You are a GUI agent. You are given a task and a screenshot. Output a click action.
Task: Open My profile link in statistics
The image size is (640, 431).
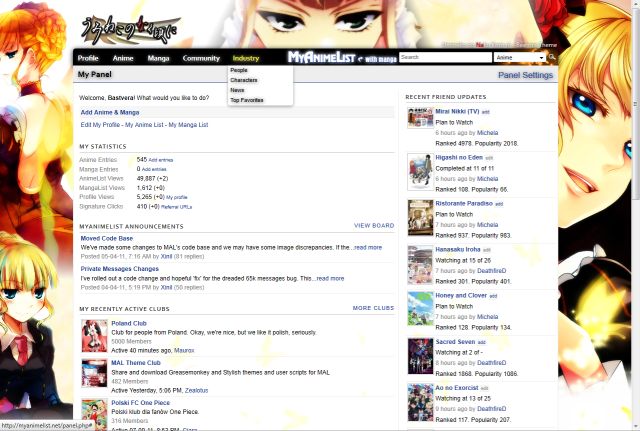177,197
